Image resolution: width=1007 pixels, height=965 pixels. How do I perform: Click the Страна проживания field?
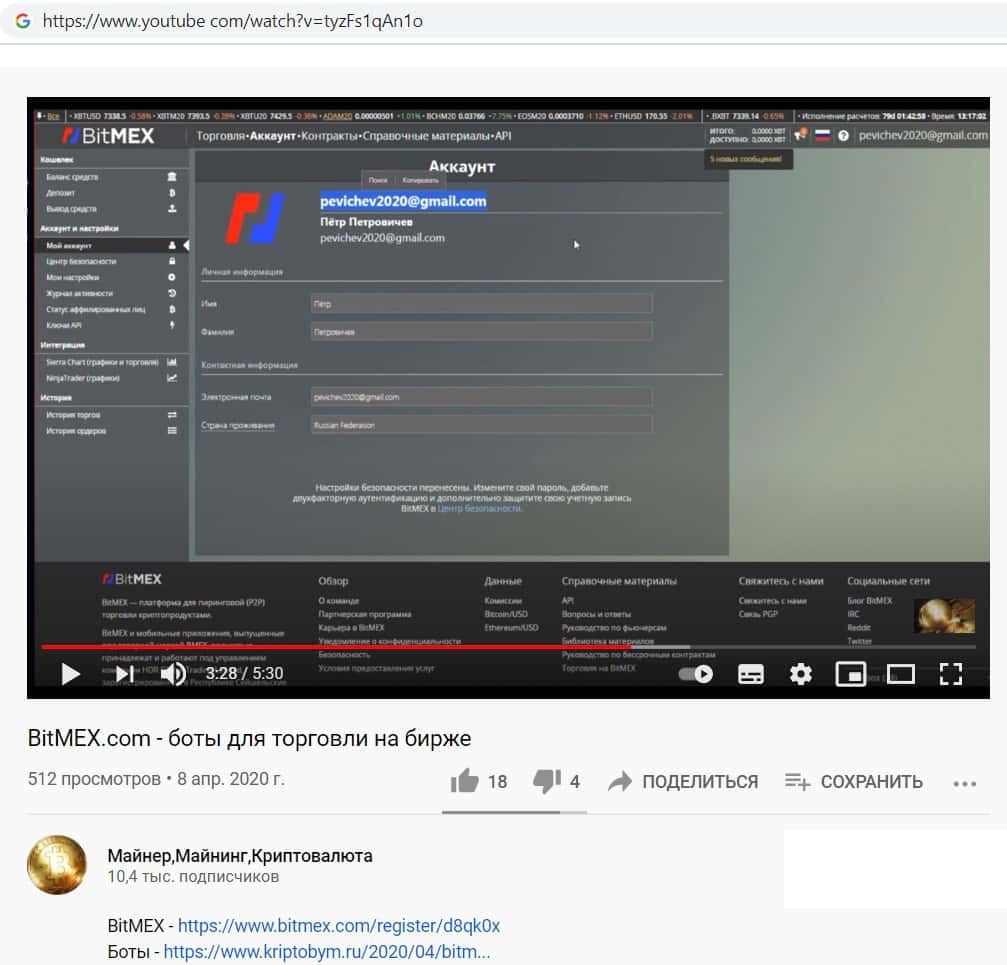click(x=481, y=425)
